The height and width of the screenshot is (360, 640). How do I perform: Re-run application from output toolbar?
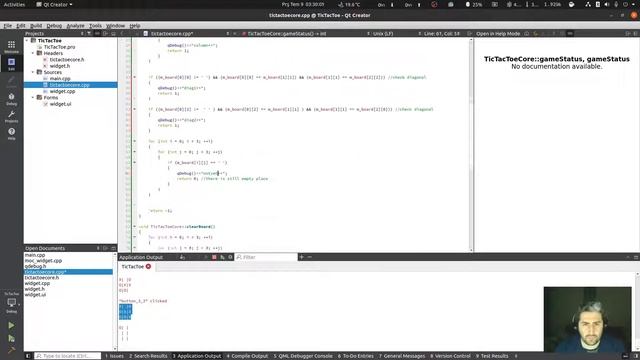(x=206, y=257)
